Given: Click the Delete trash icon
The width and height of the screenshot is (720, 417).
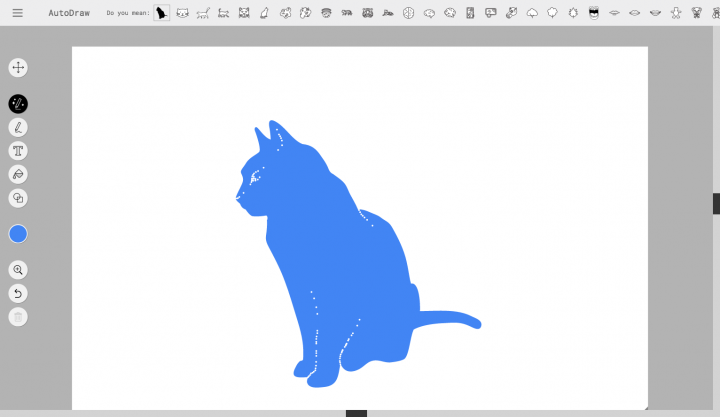Looking at the screenshot, I should click(x=18, y=317).
